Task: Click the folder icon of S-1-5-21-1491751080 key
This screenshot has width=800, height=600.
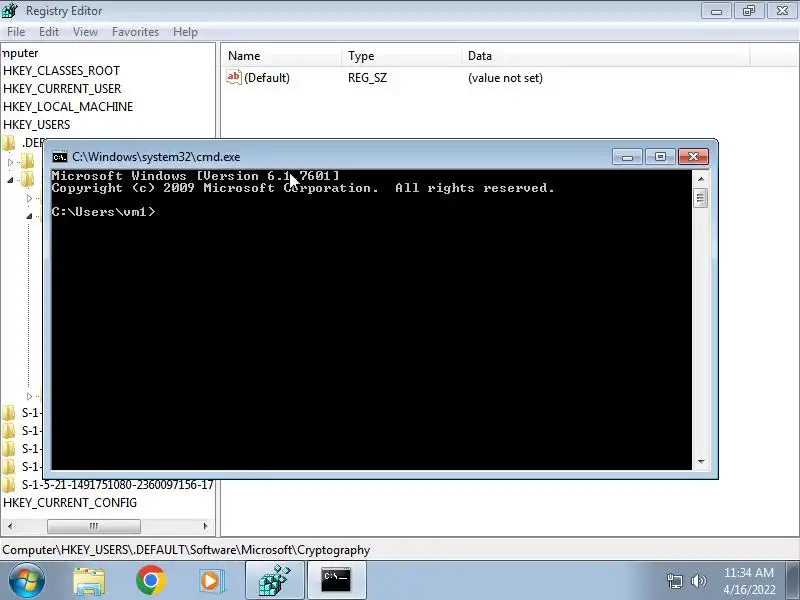Action: coord(9,485)
